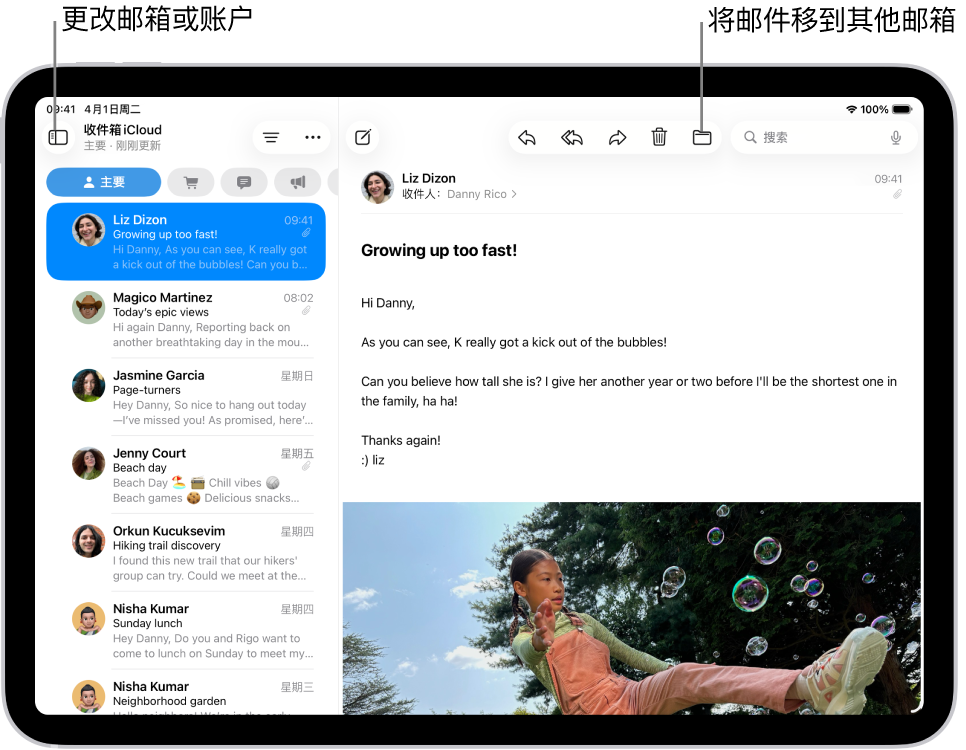The width and height of the screenshot is (966, 750).
Task: Click Wi-Fi icon in status bar
Action: 851,109
